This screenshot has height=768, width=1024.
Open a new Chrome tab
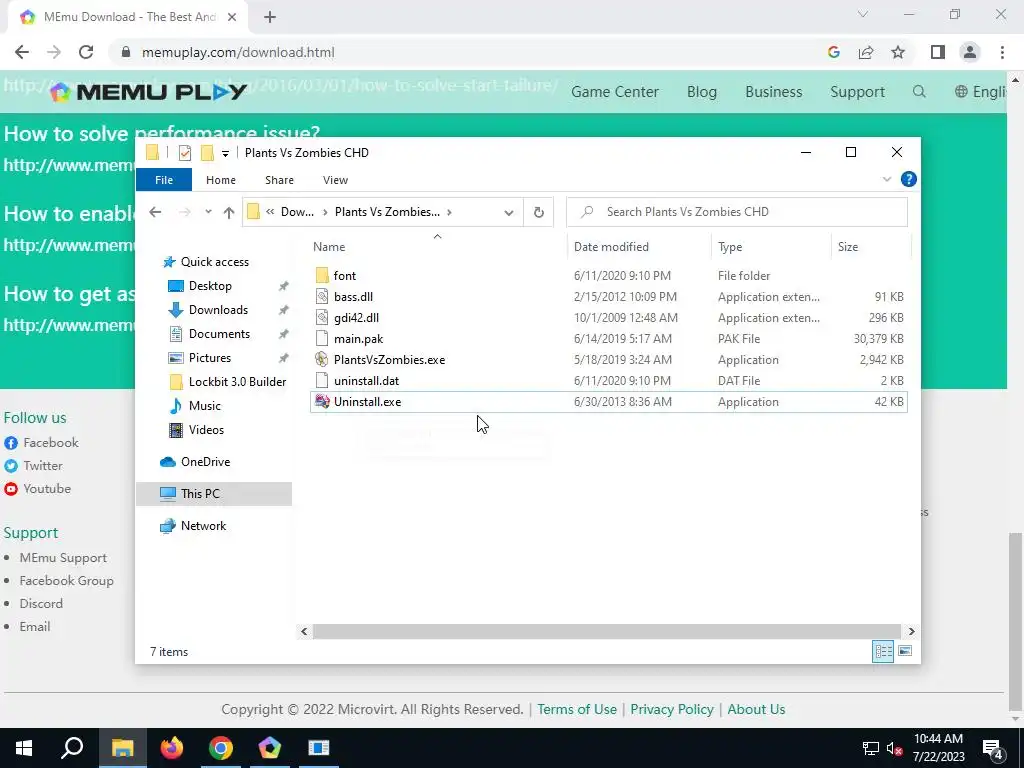270,17
